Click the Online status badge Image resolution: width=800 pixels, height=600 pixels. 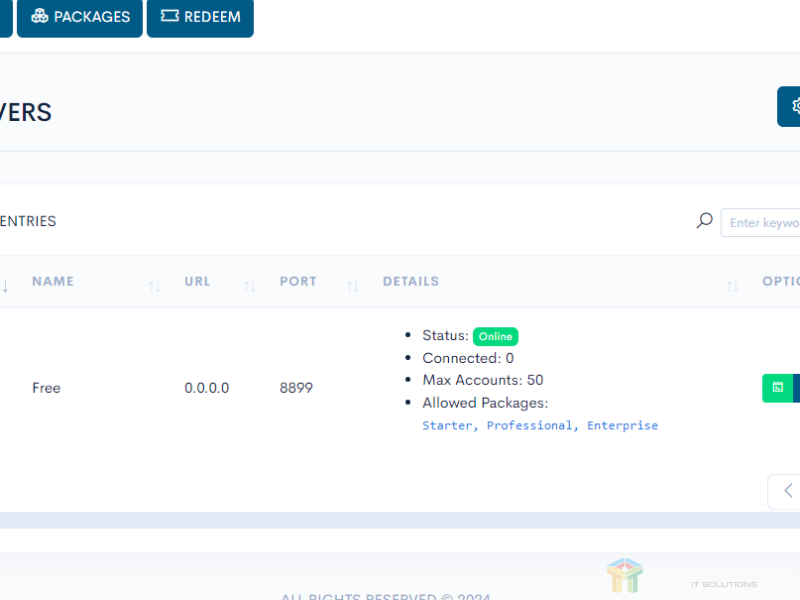tap(495, 337)
